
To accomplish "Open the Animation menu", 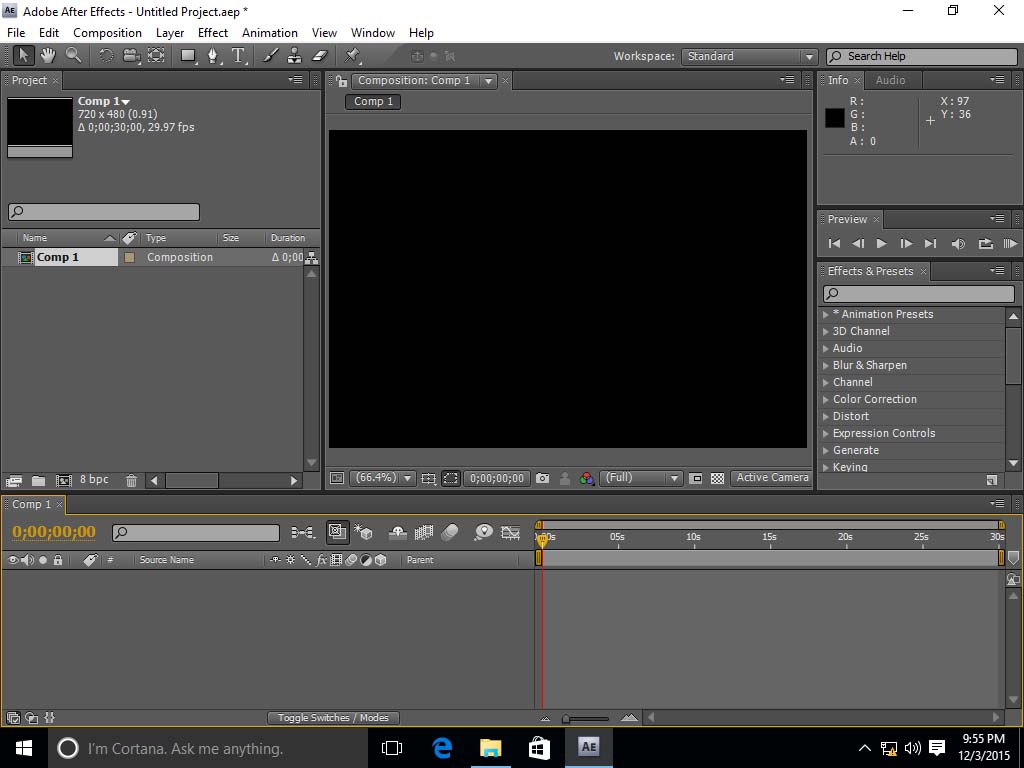I will pos(270,33).
